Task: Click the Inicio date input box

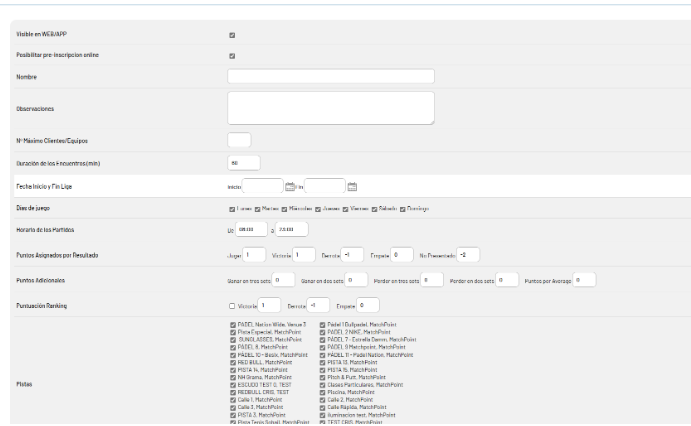Action: pos(263,186)
